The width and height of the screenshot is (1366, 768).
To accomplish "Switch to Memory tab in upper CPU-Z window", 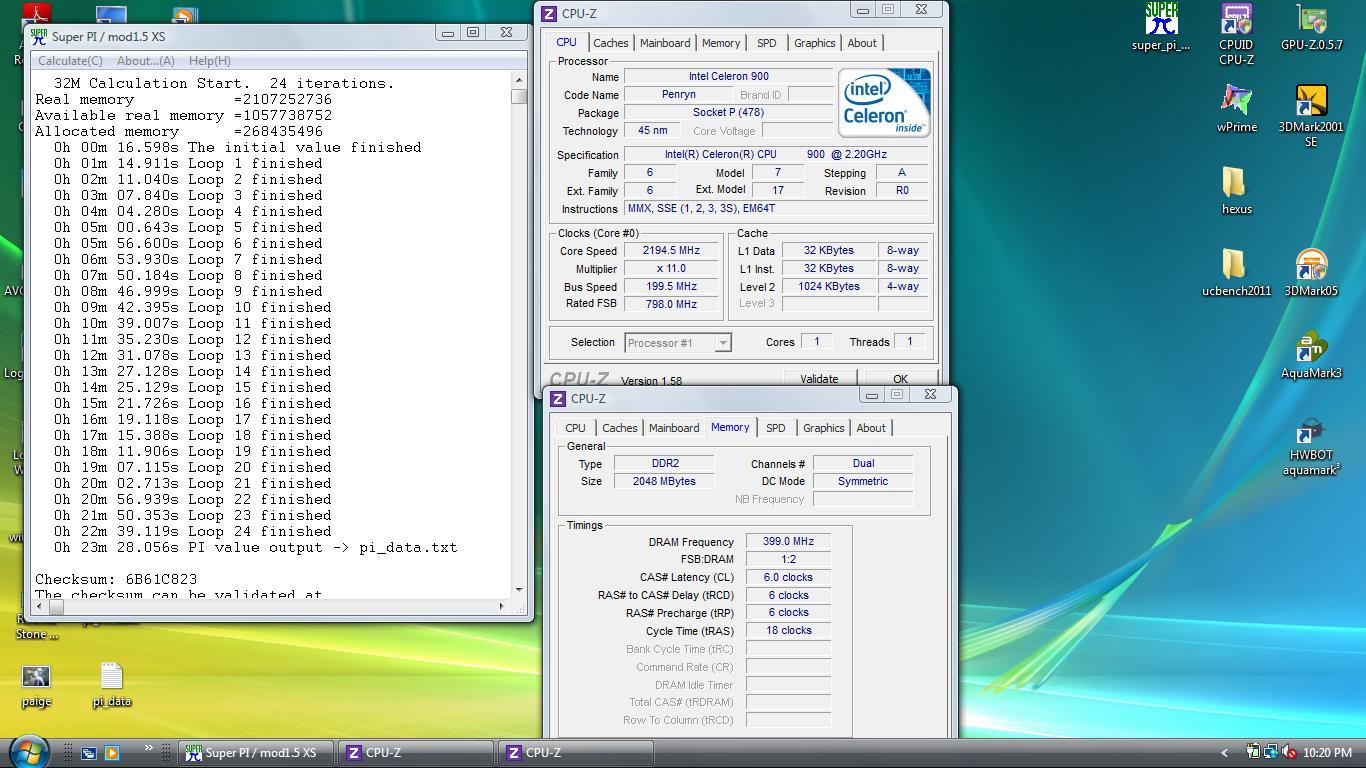I will tap(721, 43).
